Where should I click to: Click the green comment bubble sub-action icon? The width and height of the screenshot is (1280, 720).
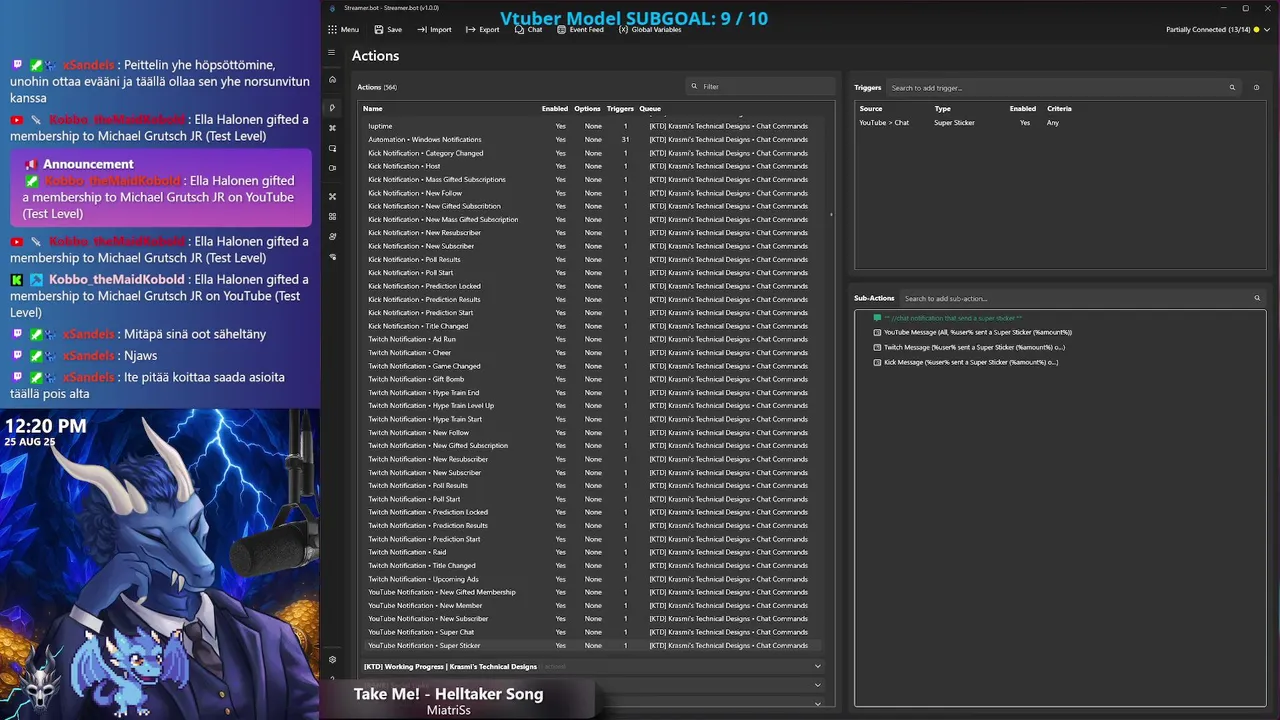[x=877, y=318]
